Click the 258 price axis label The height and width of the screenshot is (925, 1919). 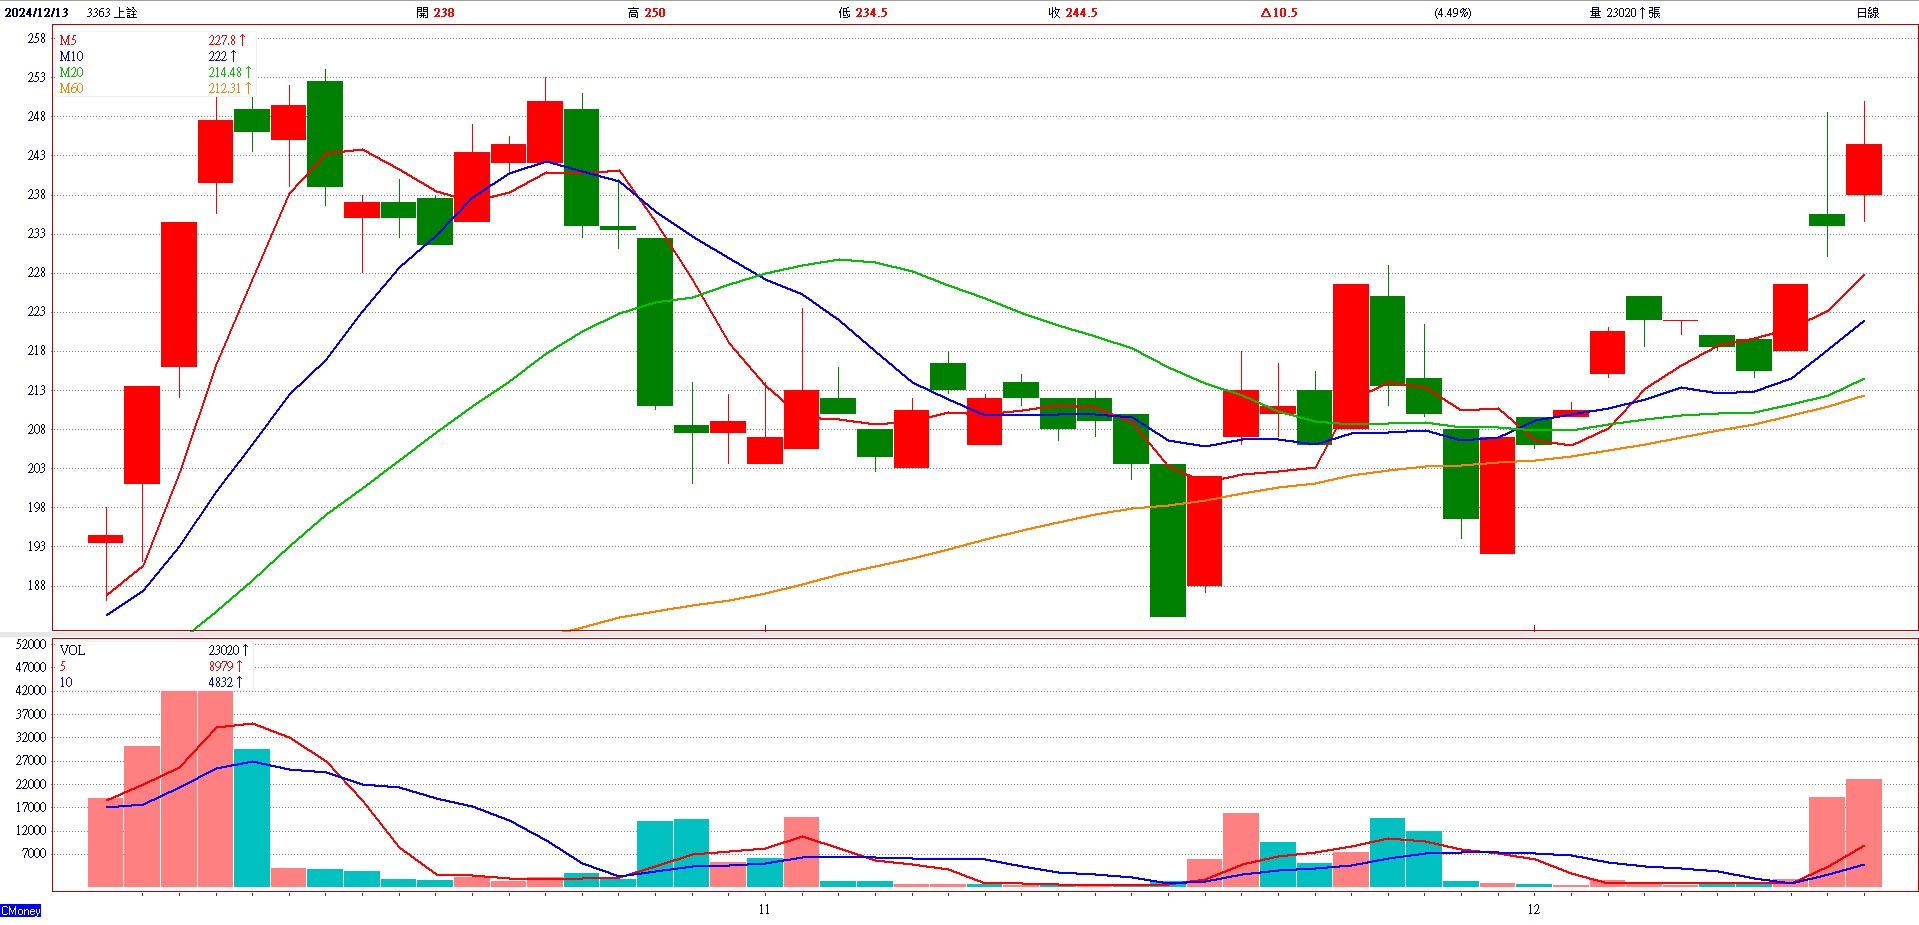pyautogui.click(x=36, y=38)
